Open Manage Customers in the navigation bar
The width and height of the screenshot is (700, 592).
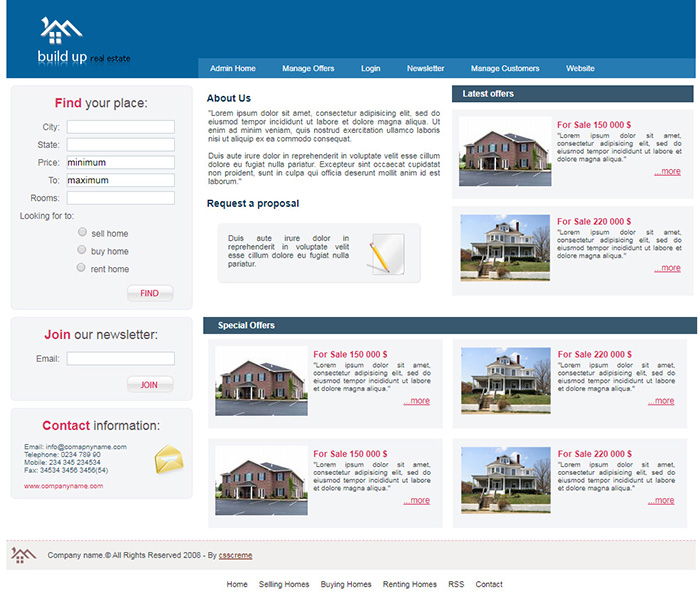pyautogui.click(x=505, y=68)
